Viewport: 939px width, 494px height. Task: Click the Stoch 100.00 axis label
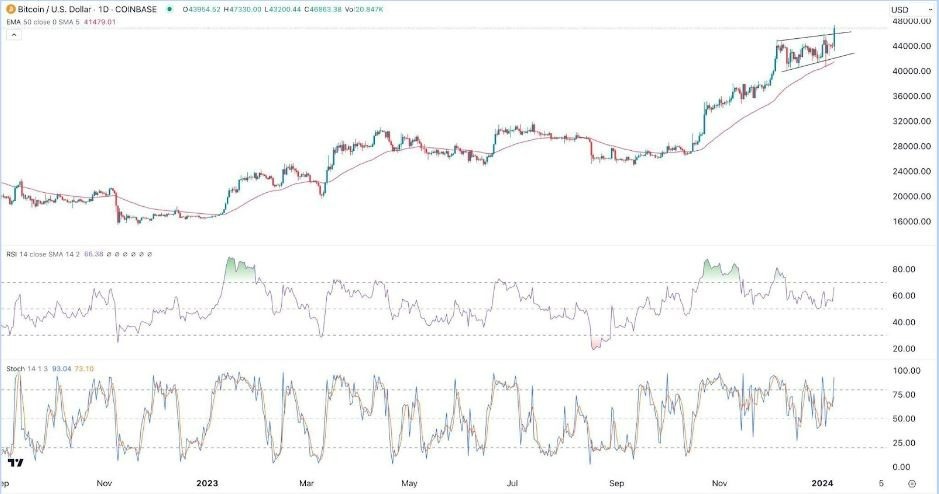(x=906, y=371)
